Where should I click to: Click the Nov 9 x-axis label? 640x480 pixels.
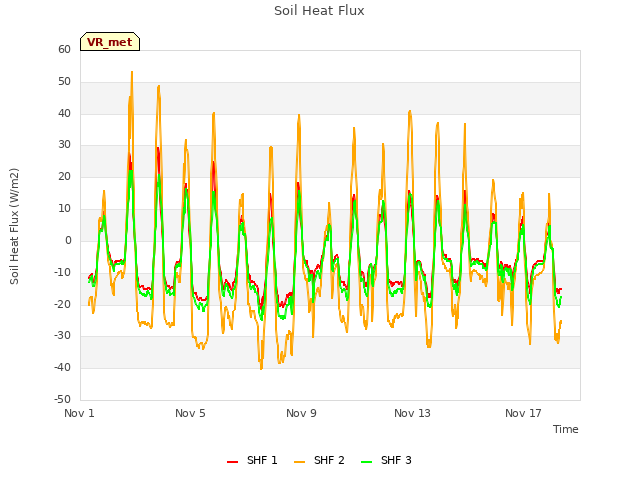click(301, 413)
